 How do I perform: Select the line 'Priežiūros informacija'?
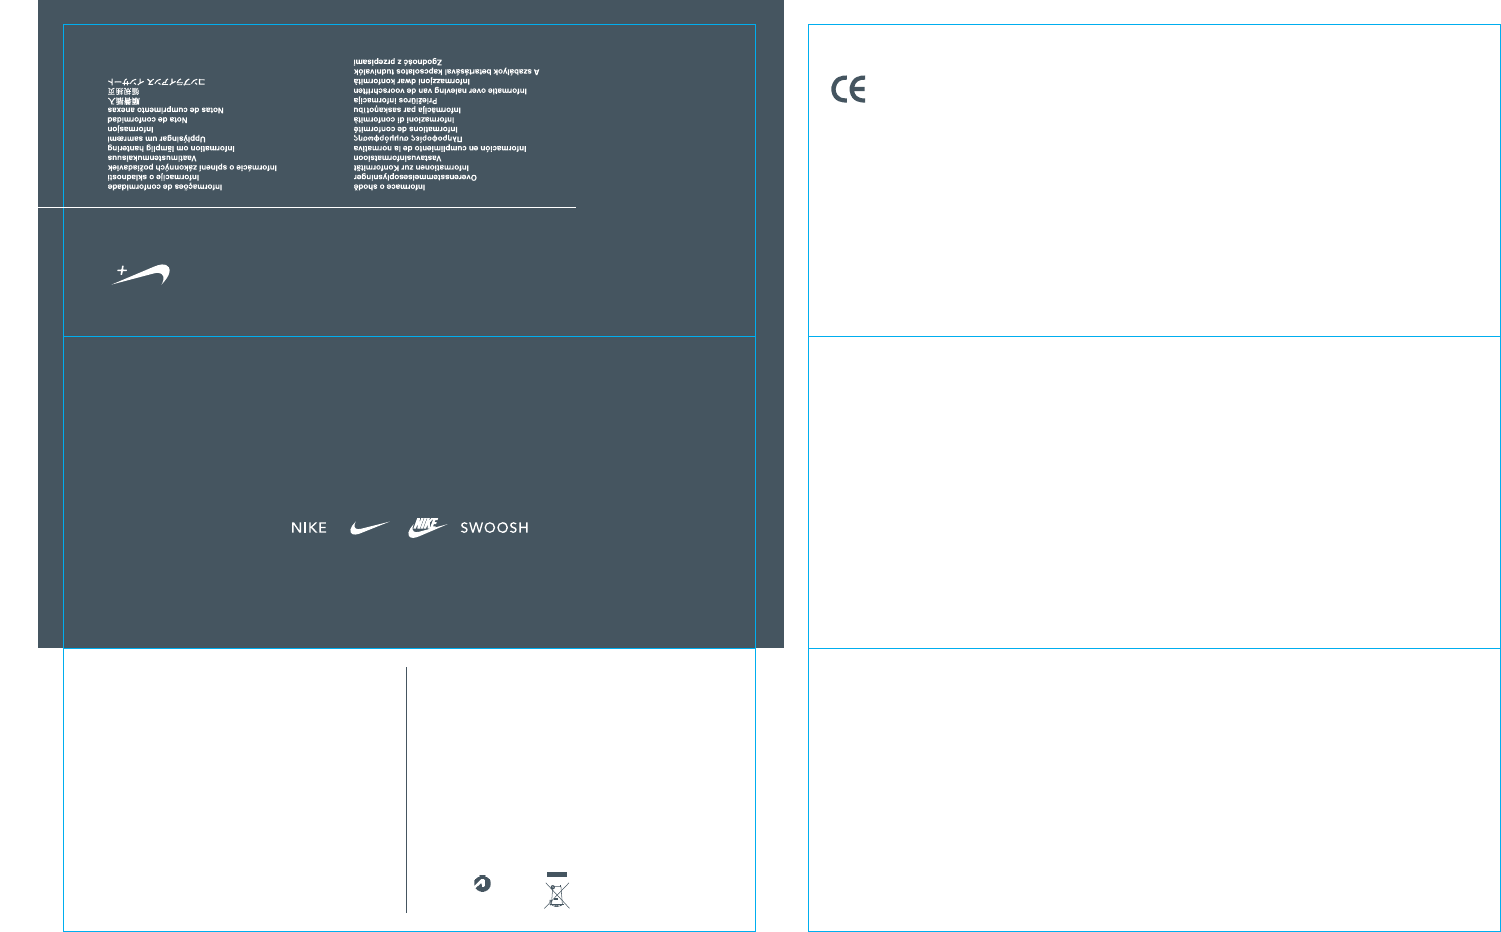pos(395,100)
